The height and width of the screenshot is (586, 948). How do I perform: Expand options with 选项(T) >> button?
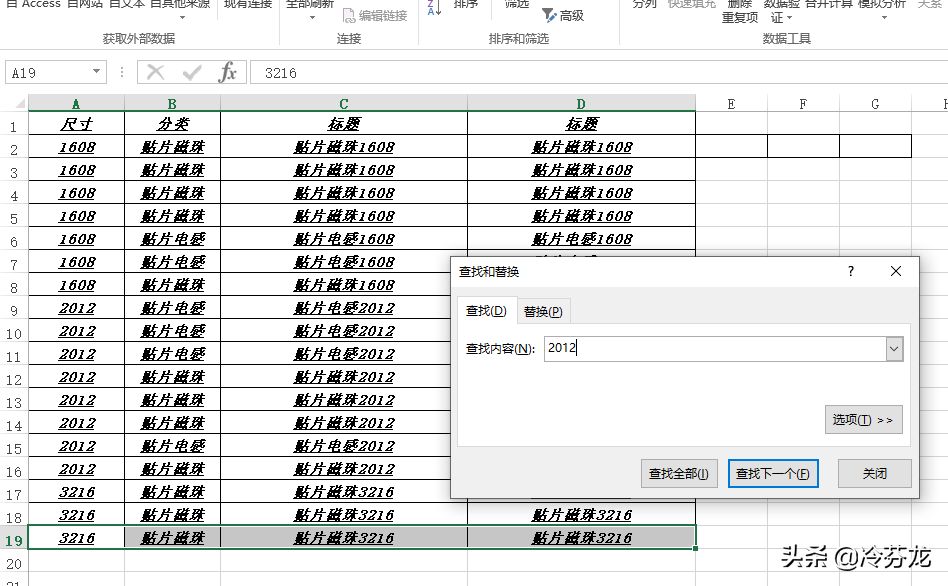(863, 420)
